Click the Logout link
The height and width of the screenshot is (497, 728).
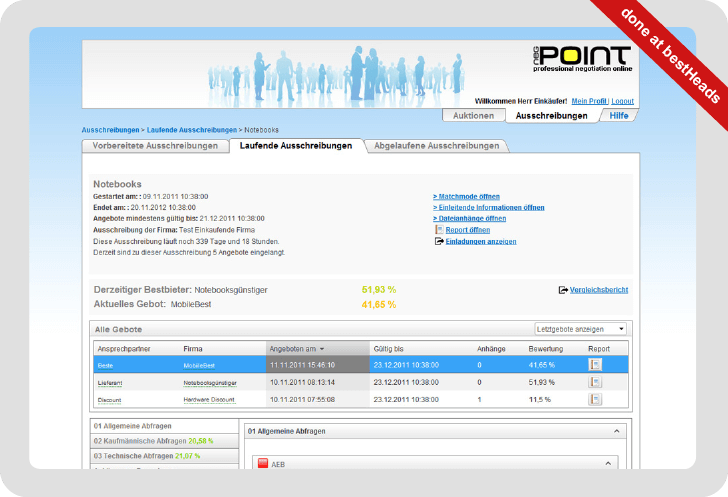tap(622, 101)
